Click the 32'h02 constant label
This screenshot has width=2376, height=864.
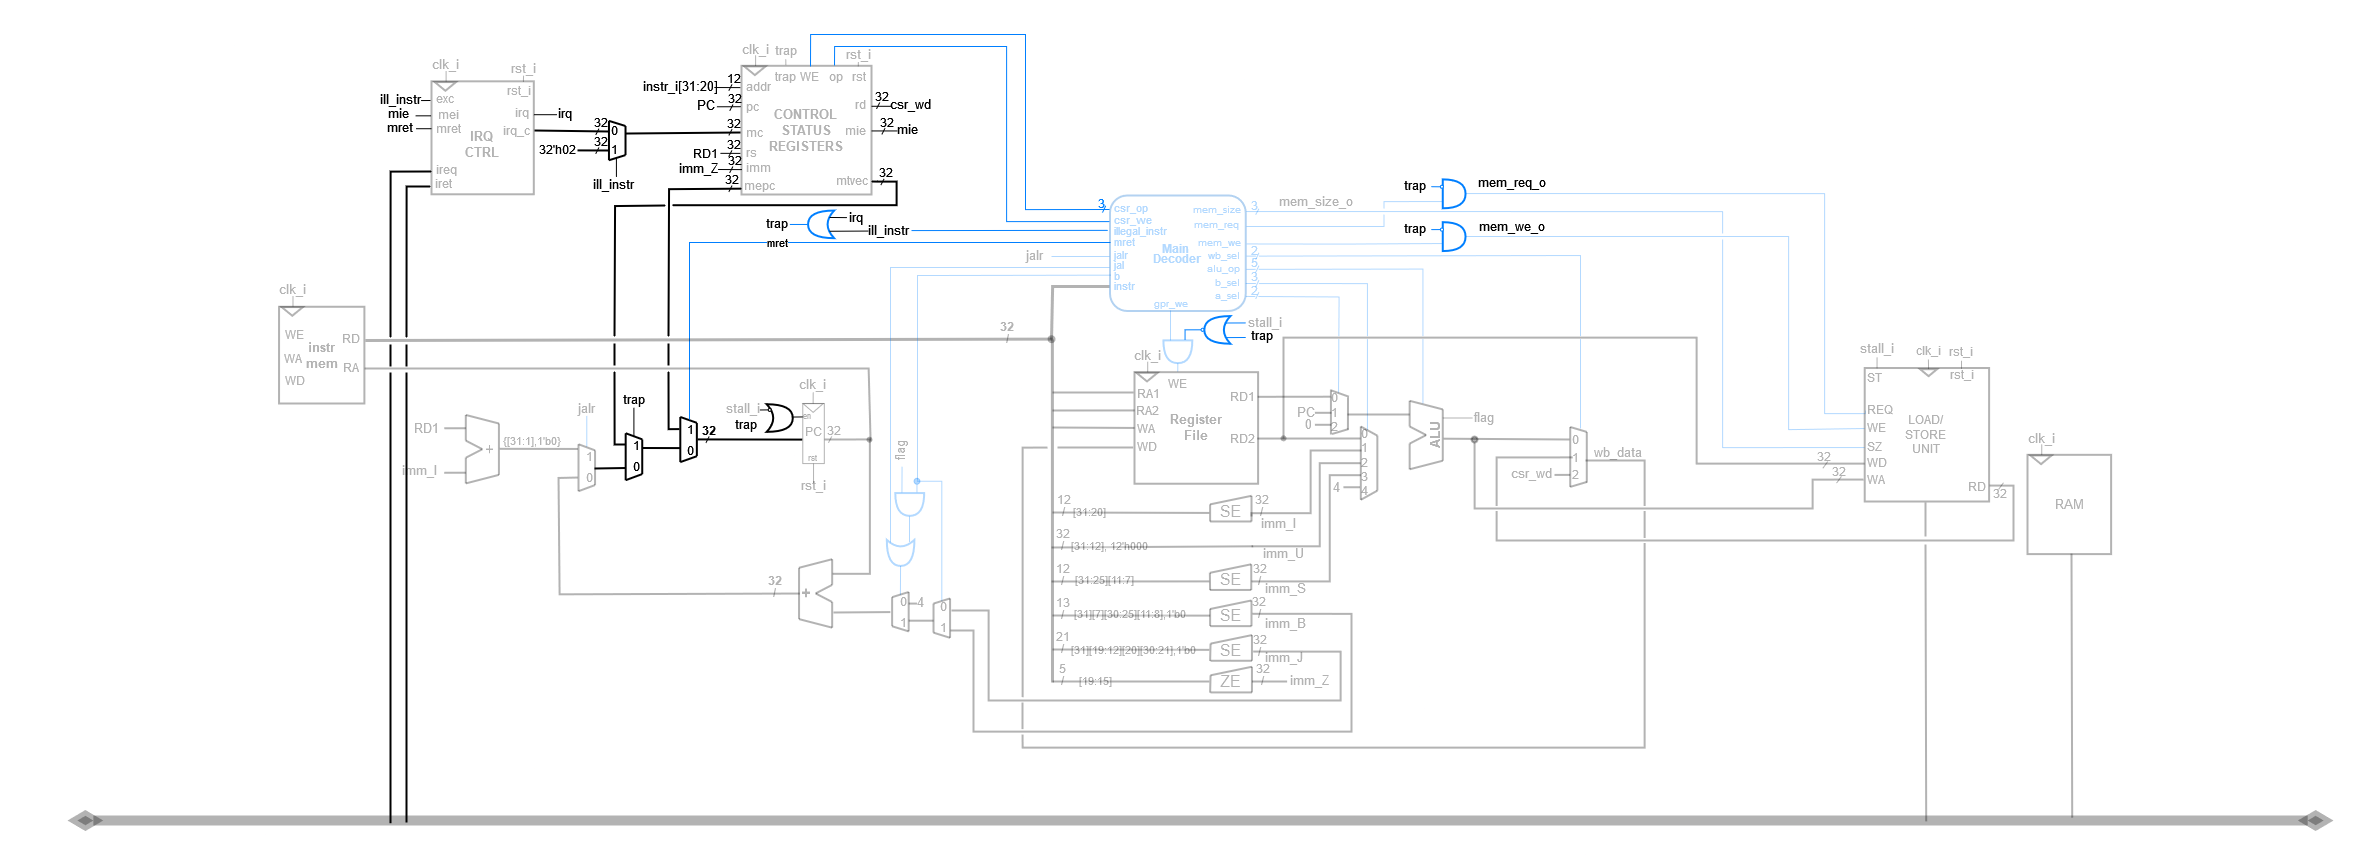(x=557, y=150)
